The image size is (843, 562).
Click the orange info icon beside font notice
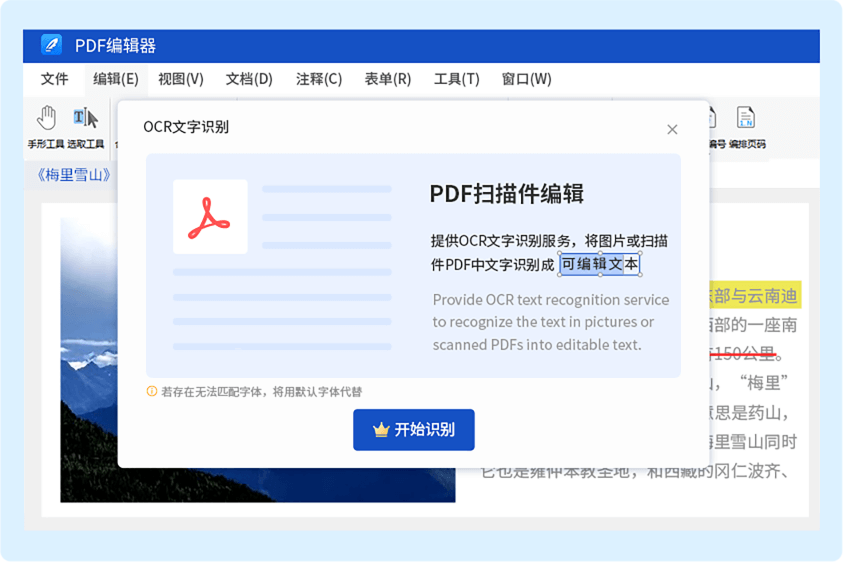tap(152, 391)
